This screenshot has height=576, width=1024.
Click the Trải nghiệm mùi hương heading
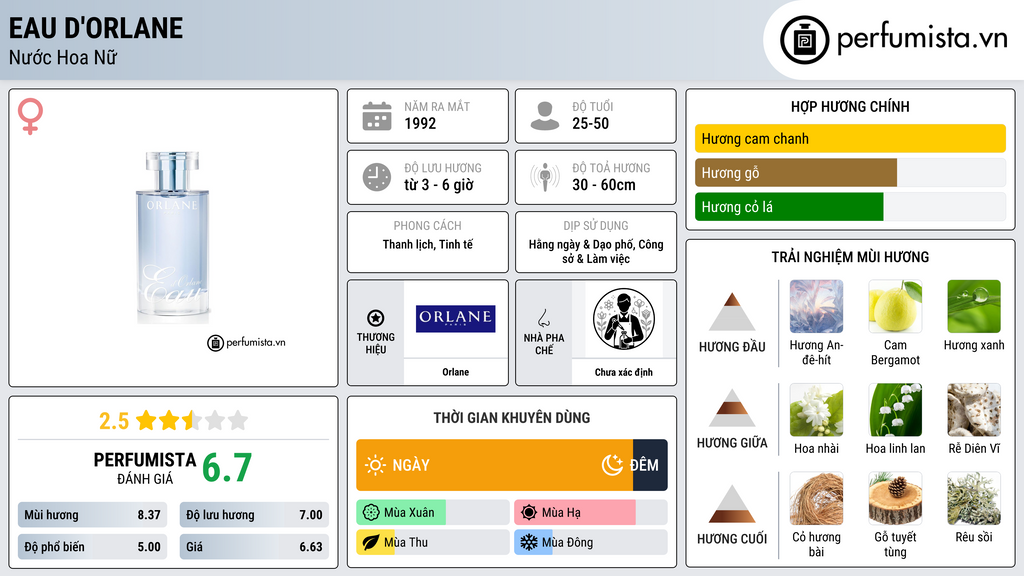pyautogui.click(x=850, y=257)
